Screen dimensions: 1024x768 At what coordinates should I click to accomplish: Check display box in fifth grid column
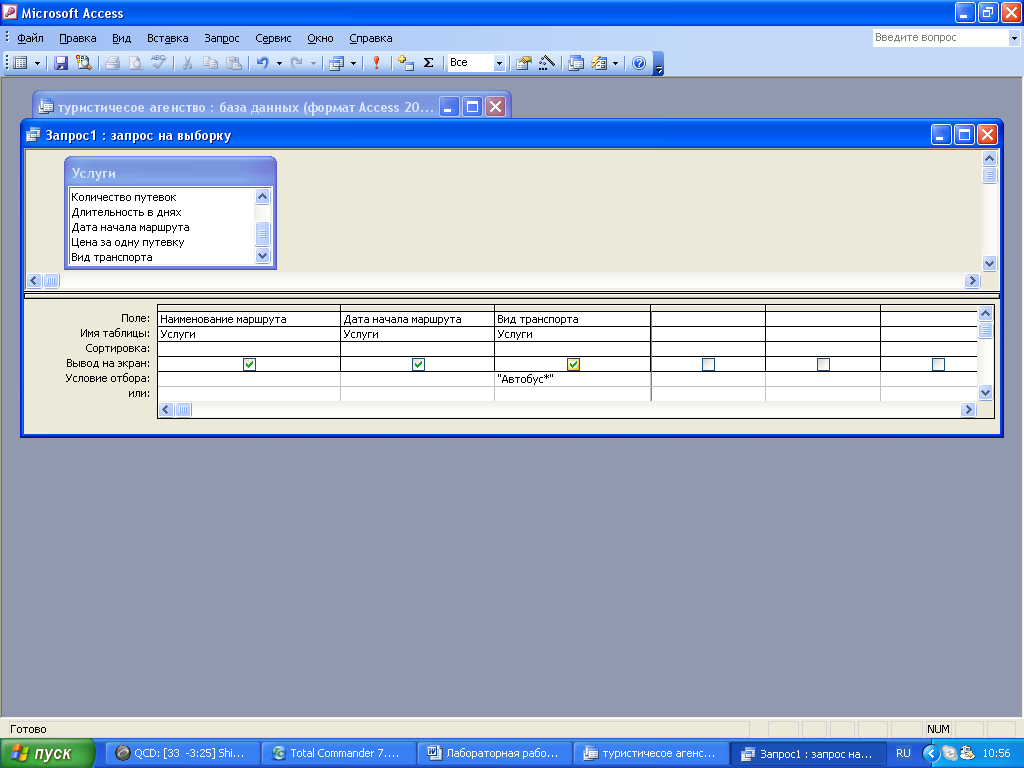(x=824, y=364)
